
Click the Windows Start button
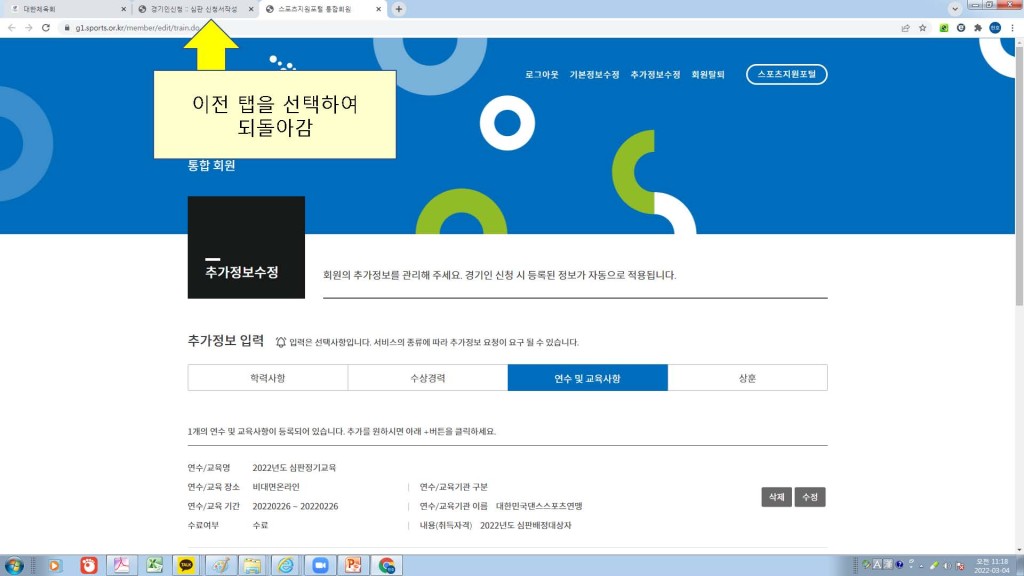[16, 565]
